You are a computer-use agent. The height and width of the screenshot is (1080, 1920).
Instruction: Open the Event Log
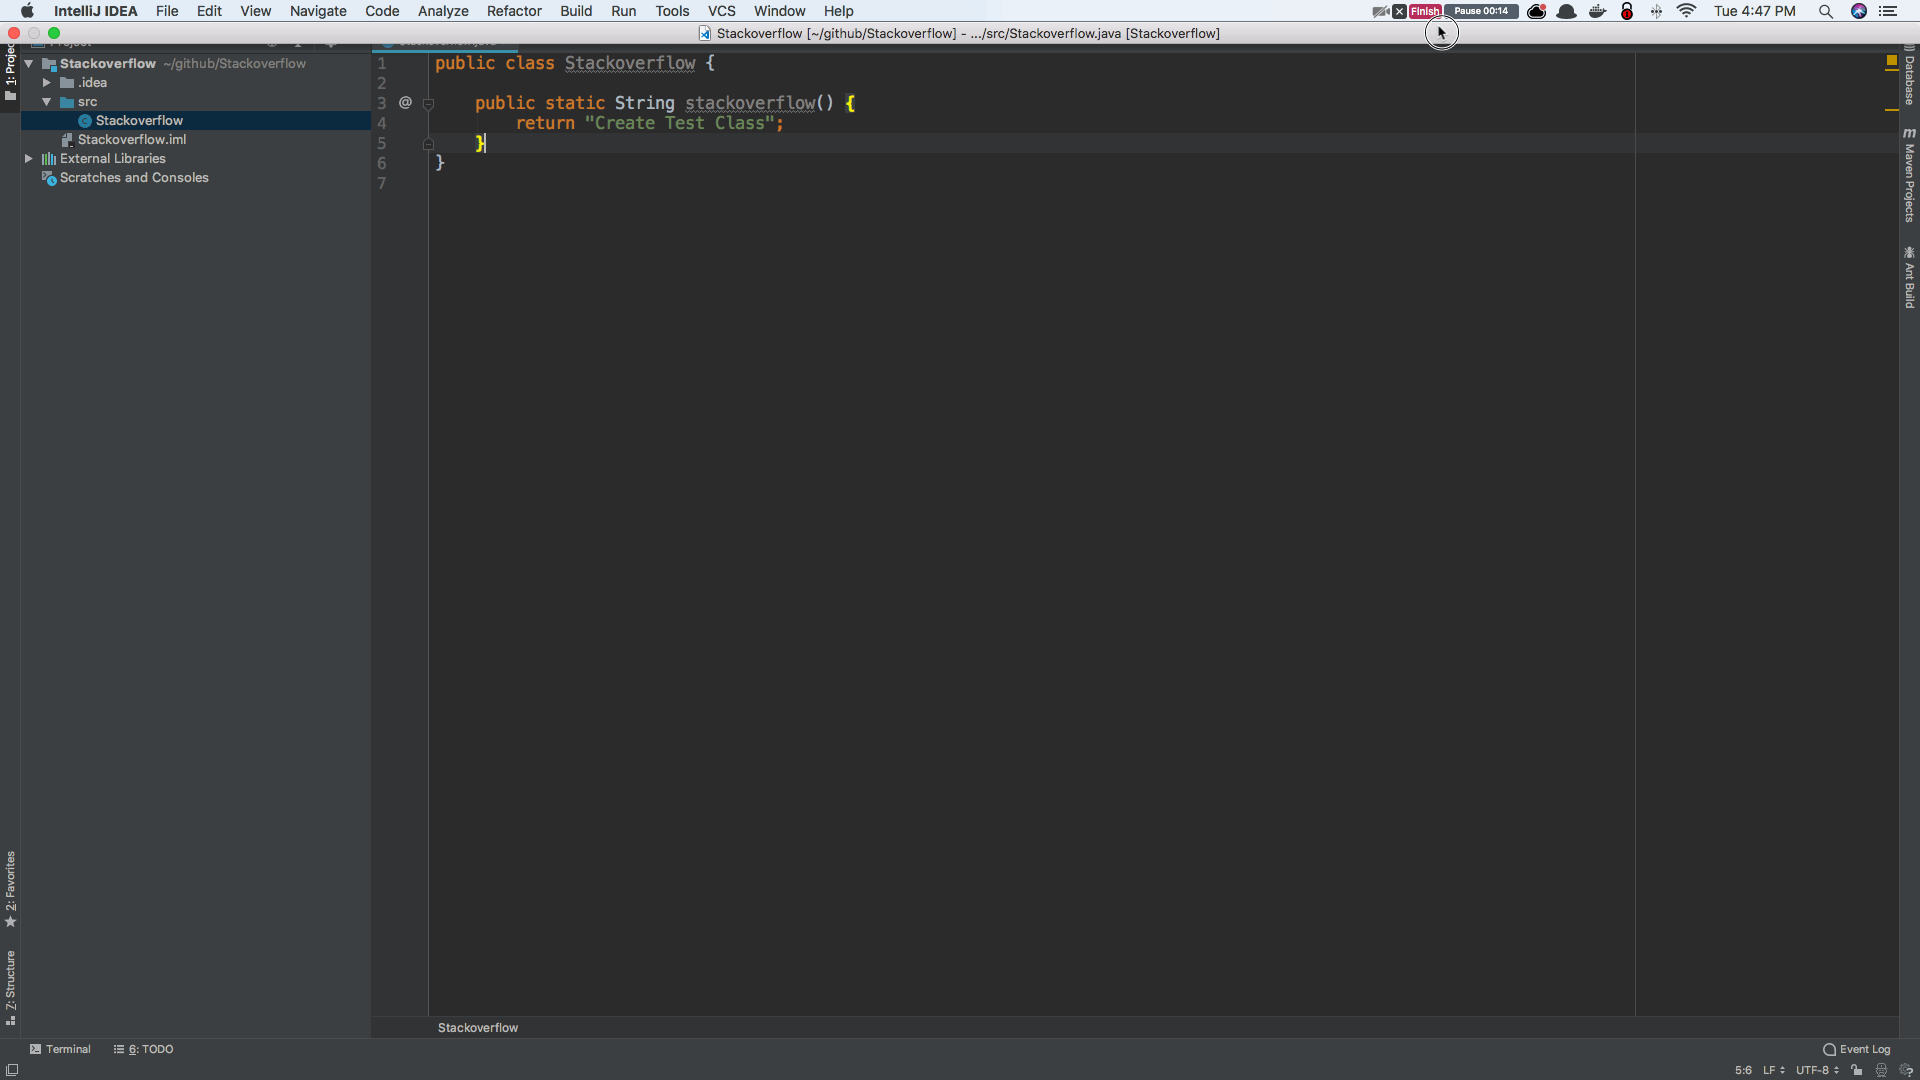(x=1863, y=1049)
